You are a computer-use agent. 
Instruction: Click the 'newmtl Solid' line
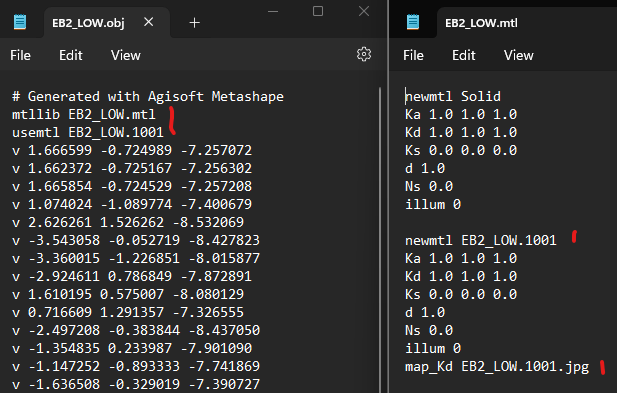tap(453, 96)
